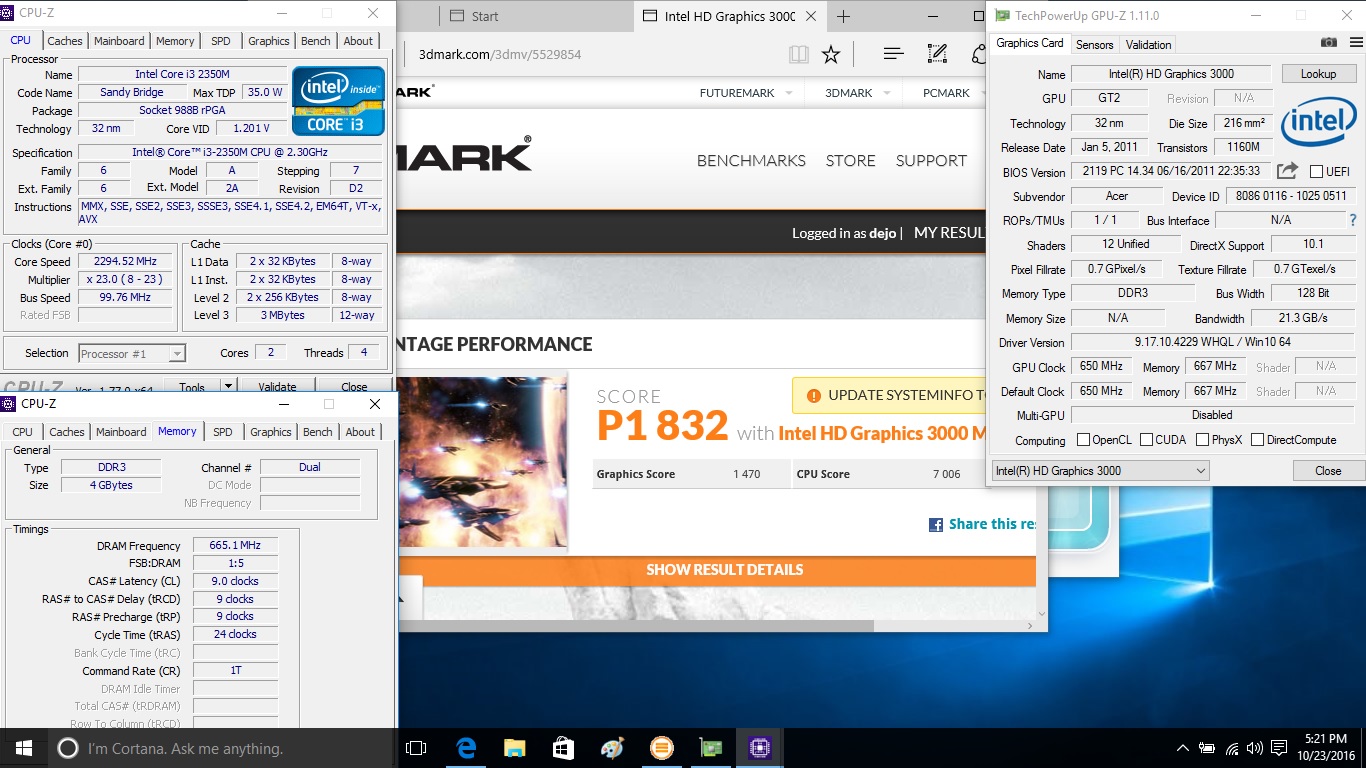The width and height of the screenshot is (1366, 768).
Task: Expand the 3DMARK menu dropdown
Action: coord(887,93)
